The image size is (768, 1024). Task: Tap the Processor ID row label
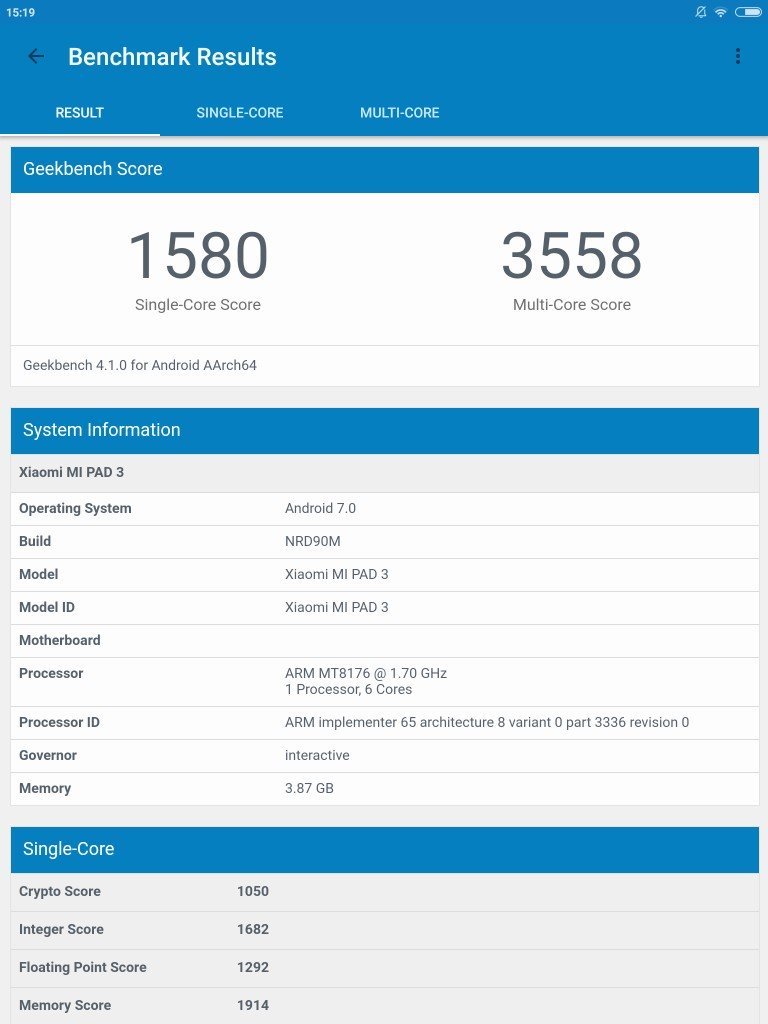(59, 722)
